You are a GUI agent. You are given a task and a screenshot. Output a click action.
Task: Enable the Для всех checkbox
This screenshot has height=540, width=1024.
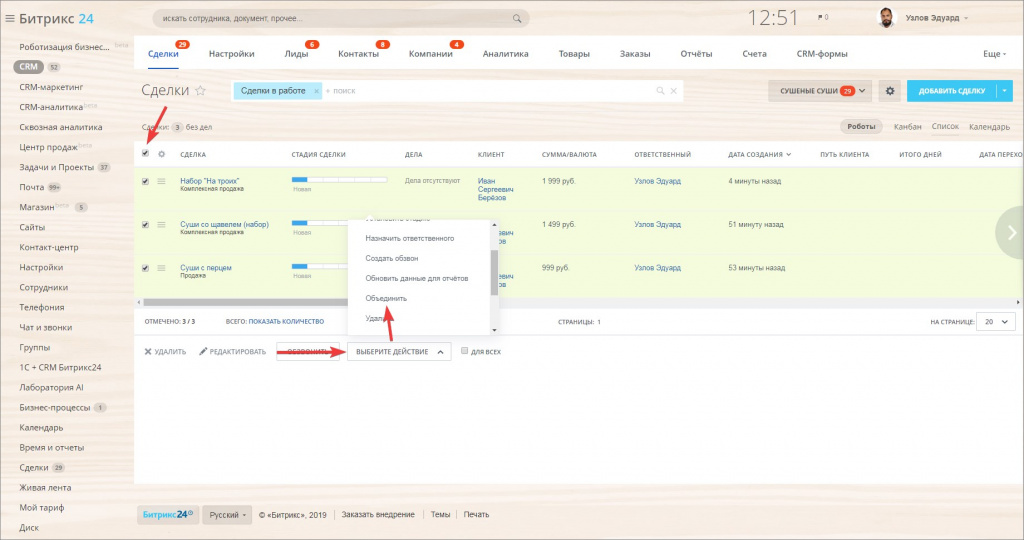464,352
